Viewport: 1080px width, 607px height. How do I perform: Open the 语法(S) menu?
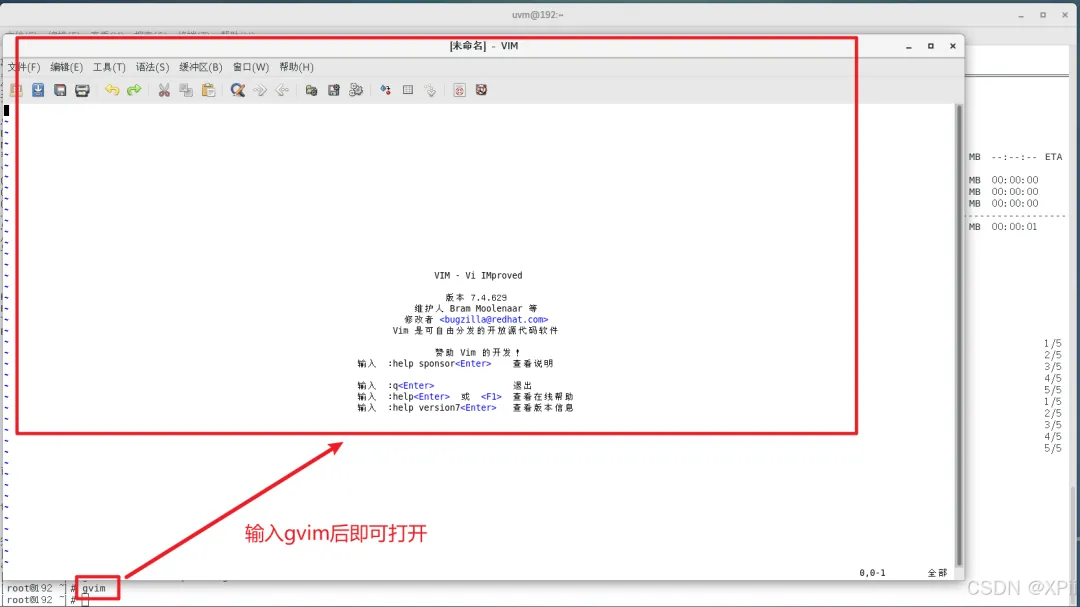152,67
